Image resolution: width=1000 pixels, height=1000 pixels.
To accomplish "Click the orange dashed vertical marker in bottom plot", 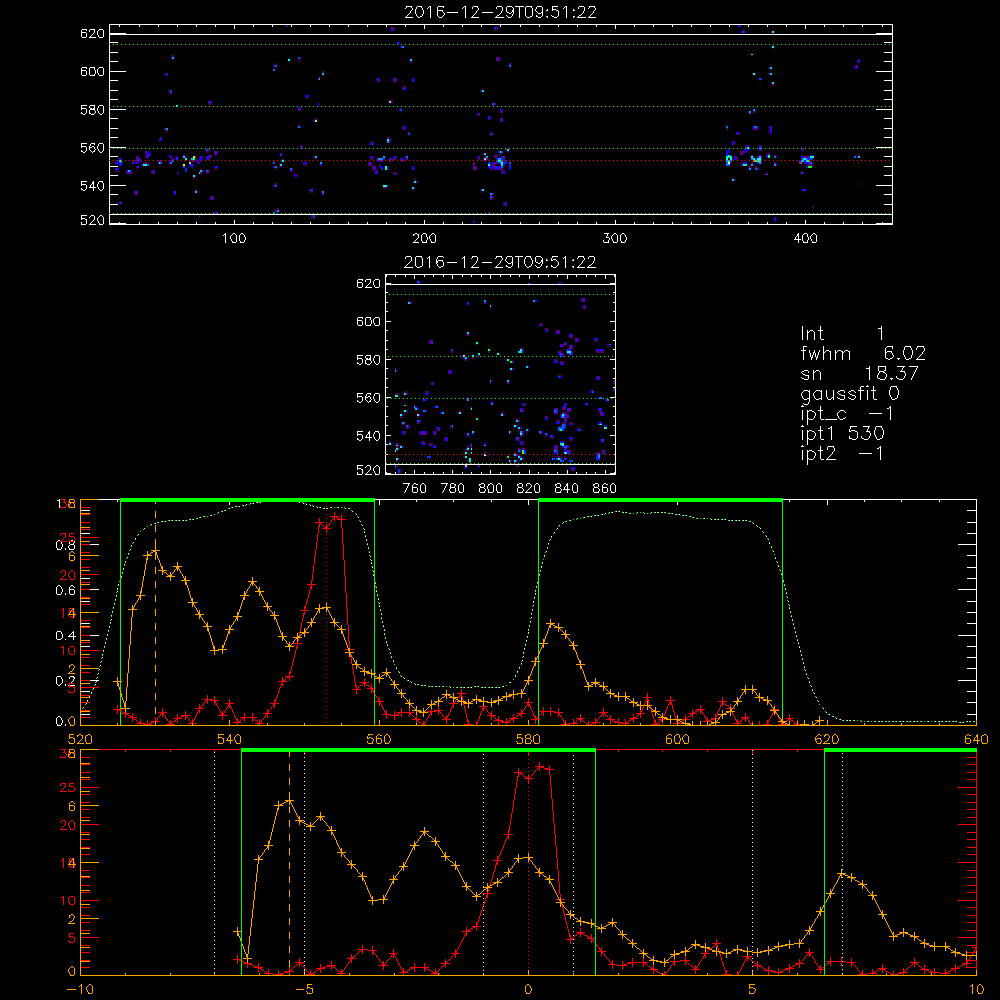I will pos(289,861).
